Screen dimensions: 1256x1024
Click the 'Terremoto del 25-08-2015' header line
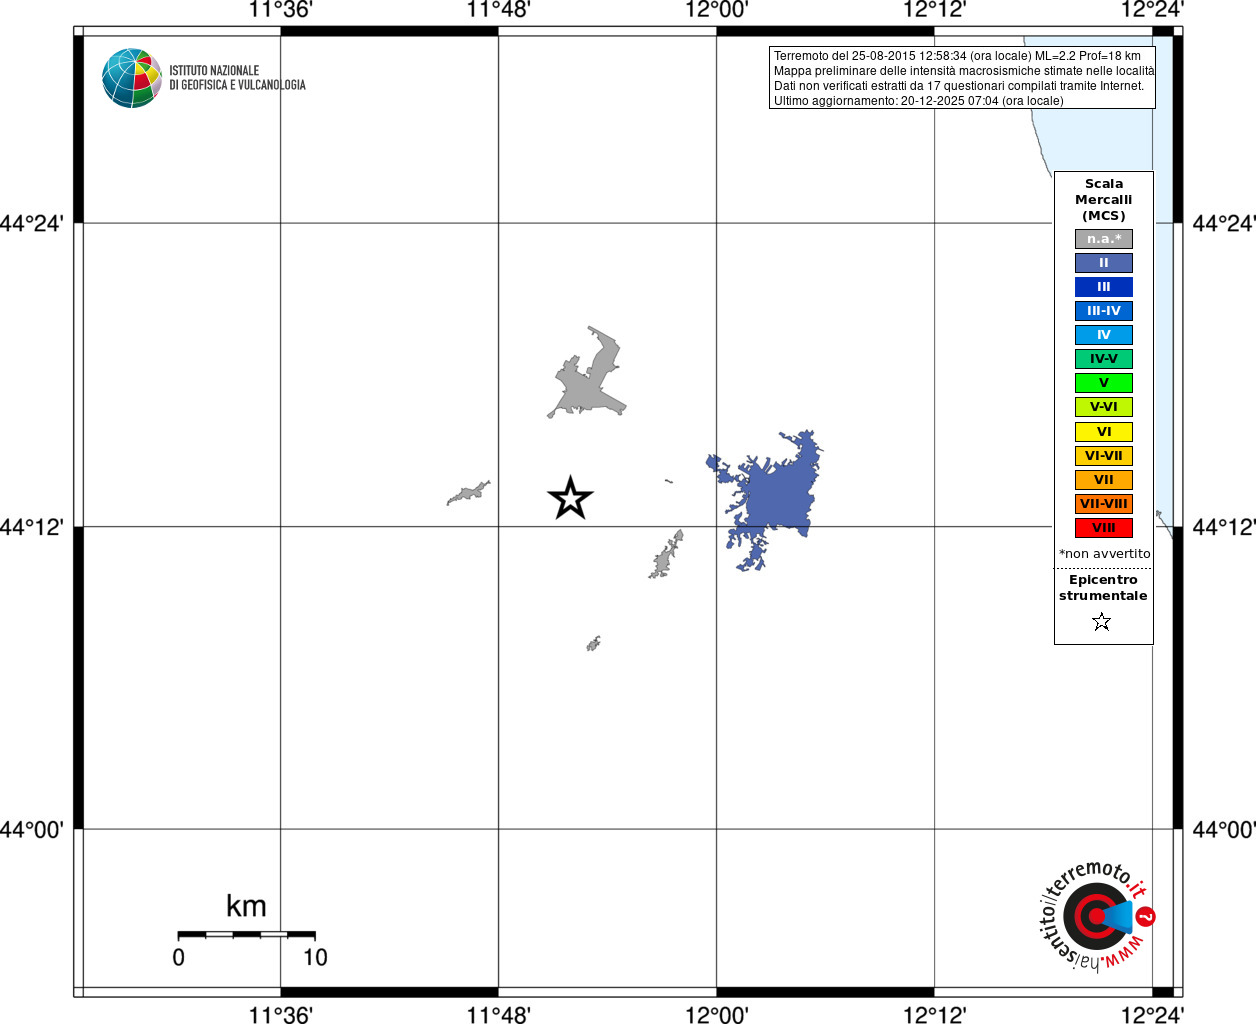click(x=957, y=56)
